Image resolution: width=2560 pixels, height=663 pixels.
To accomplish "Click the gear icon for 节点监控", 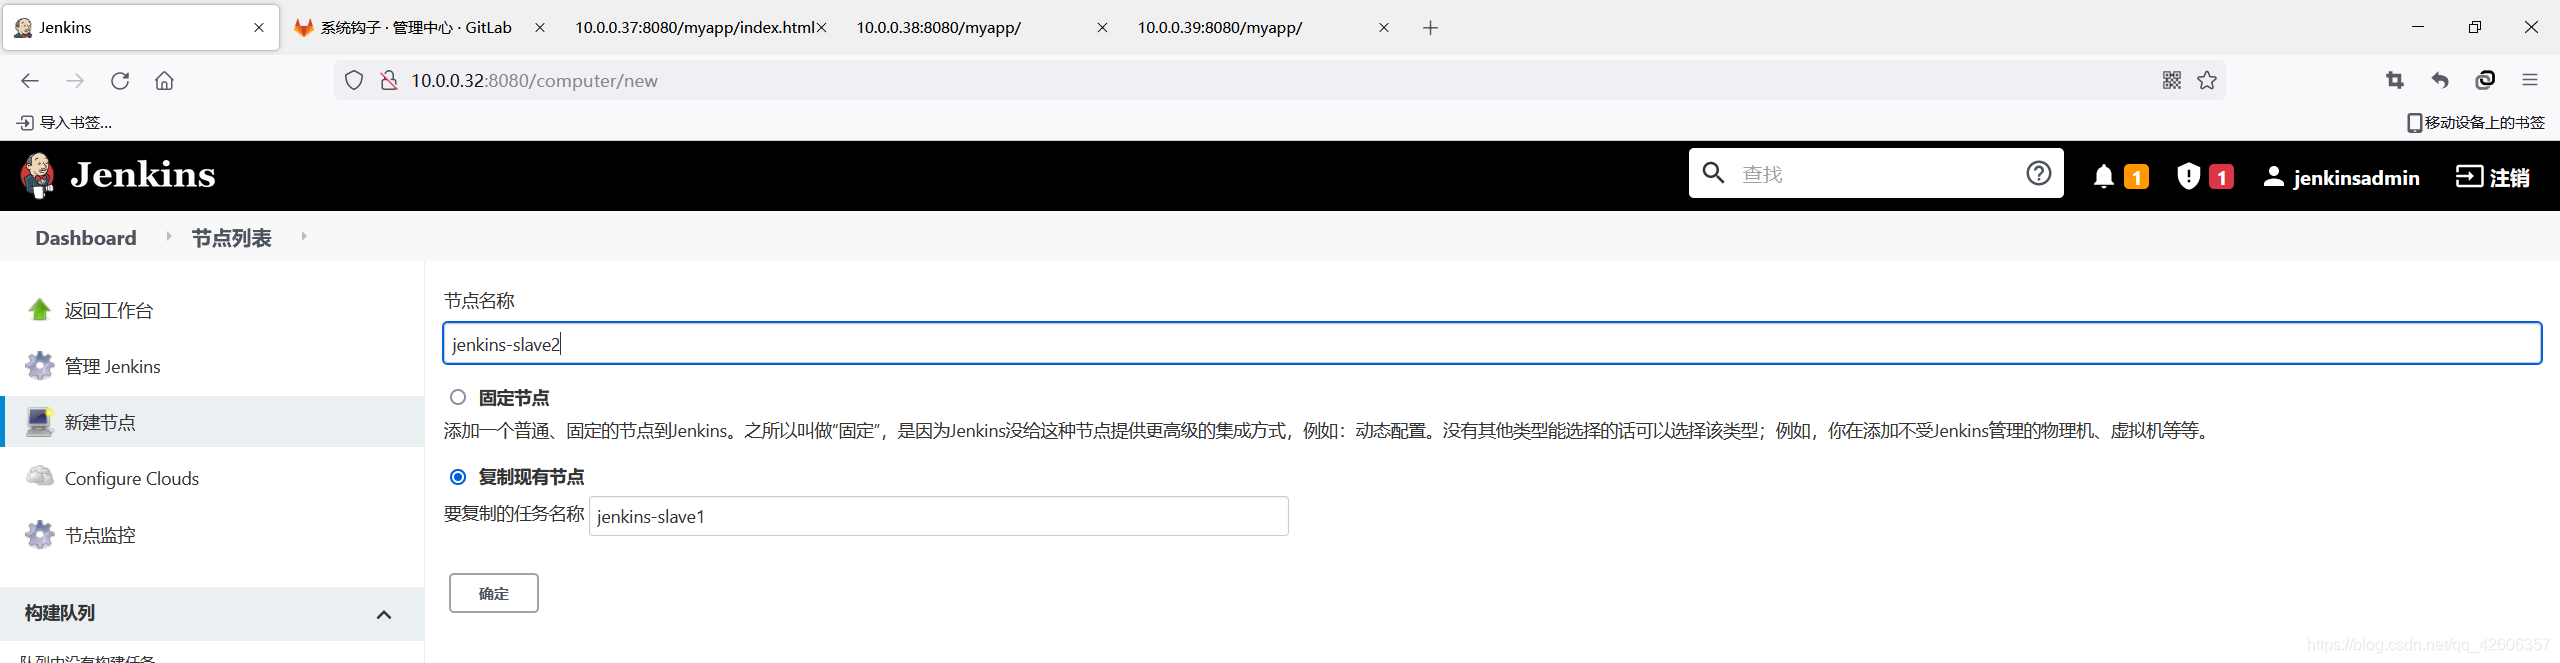I will [40, 535].
